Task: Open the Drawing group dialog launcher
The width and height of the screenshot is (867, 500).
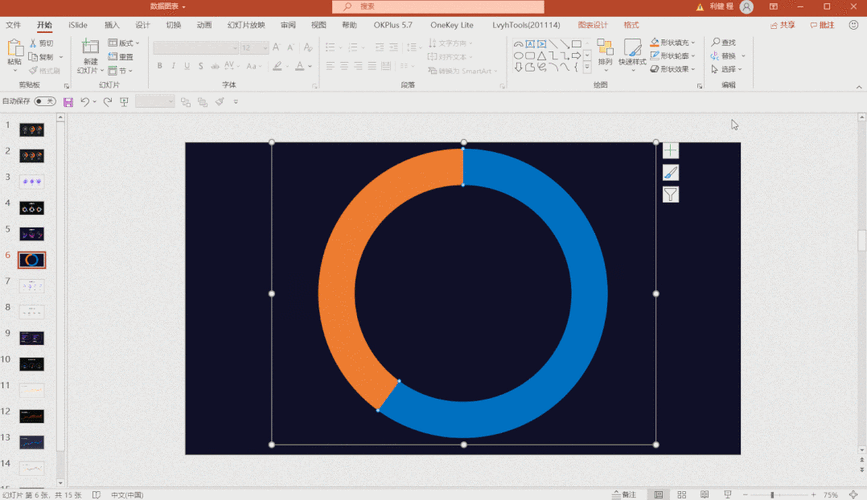Action: 699,86
